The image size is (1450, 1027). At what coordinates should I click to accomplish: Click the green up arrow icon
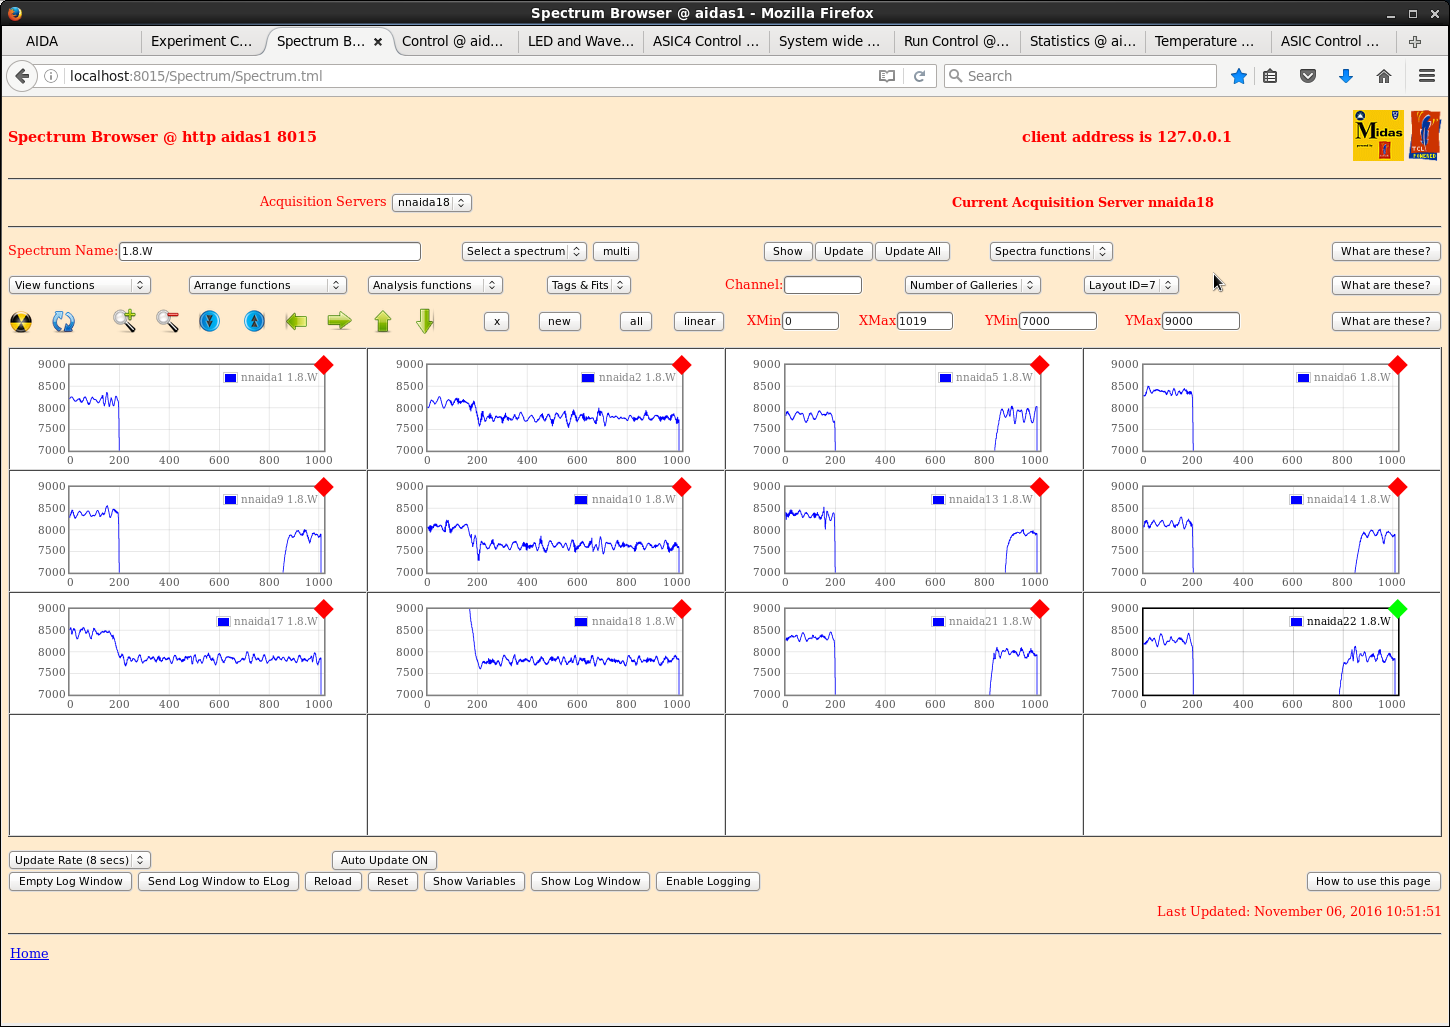pyautogui.click(x=383, y=321)
